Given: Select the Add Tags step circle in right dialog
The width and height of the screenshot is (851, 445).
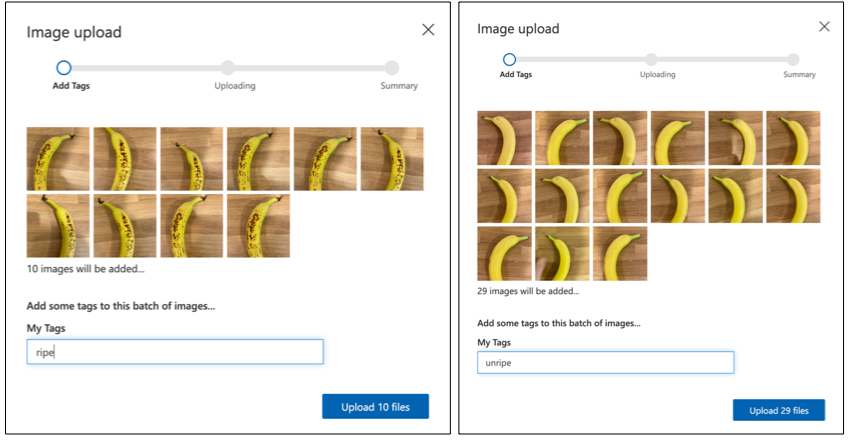Looking at the screenshot, I should [509, 59].
